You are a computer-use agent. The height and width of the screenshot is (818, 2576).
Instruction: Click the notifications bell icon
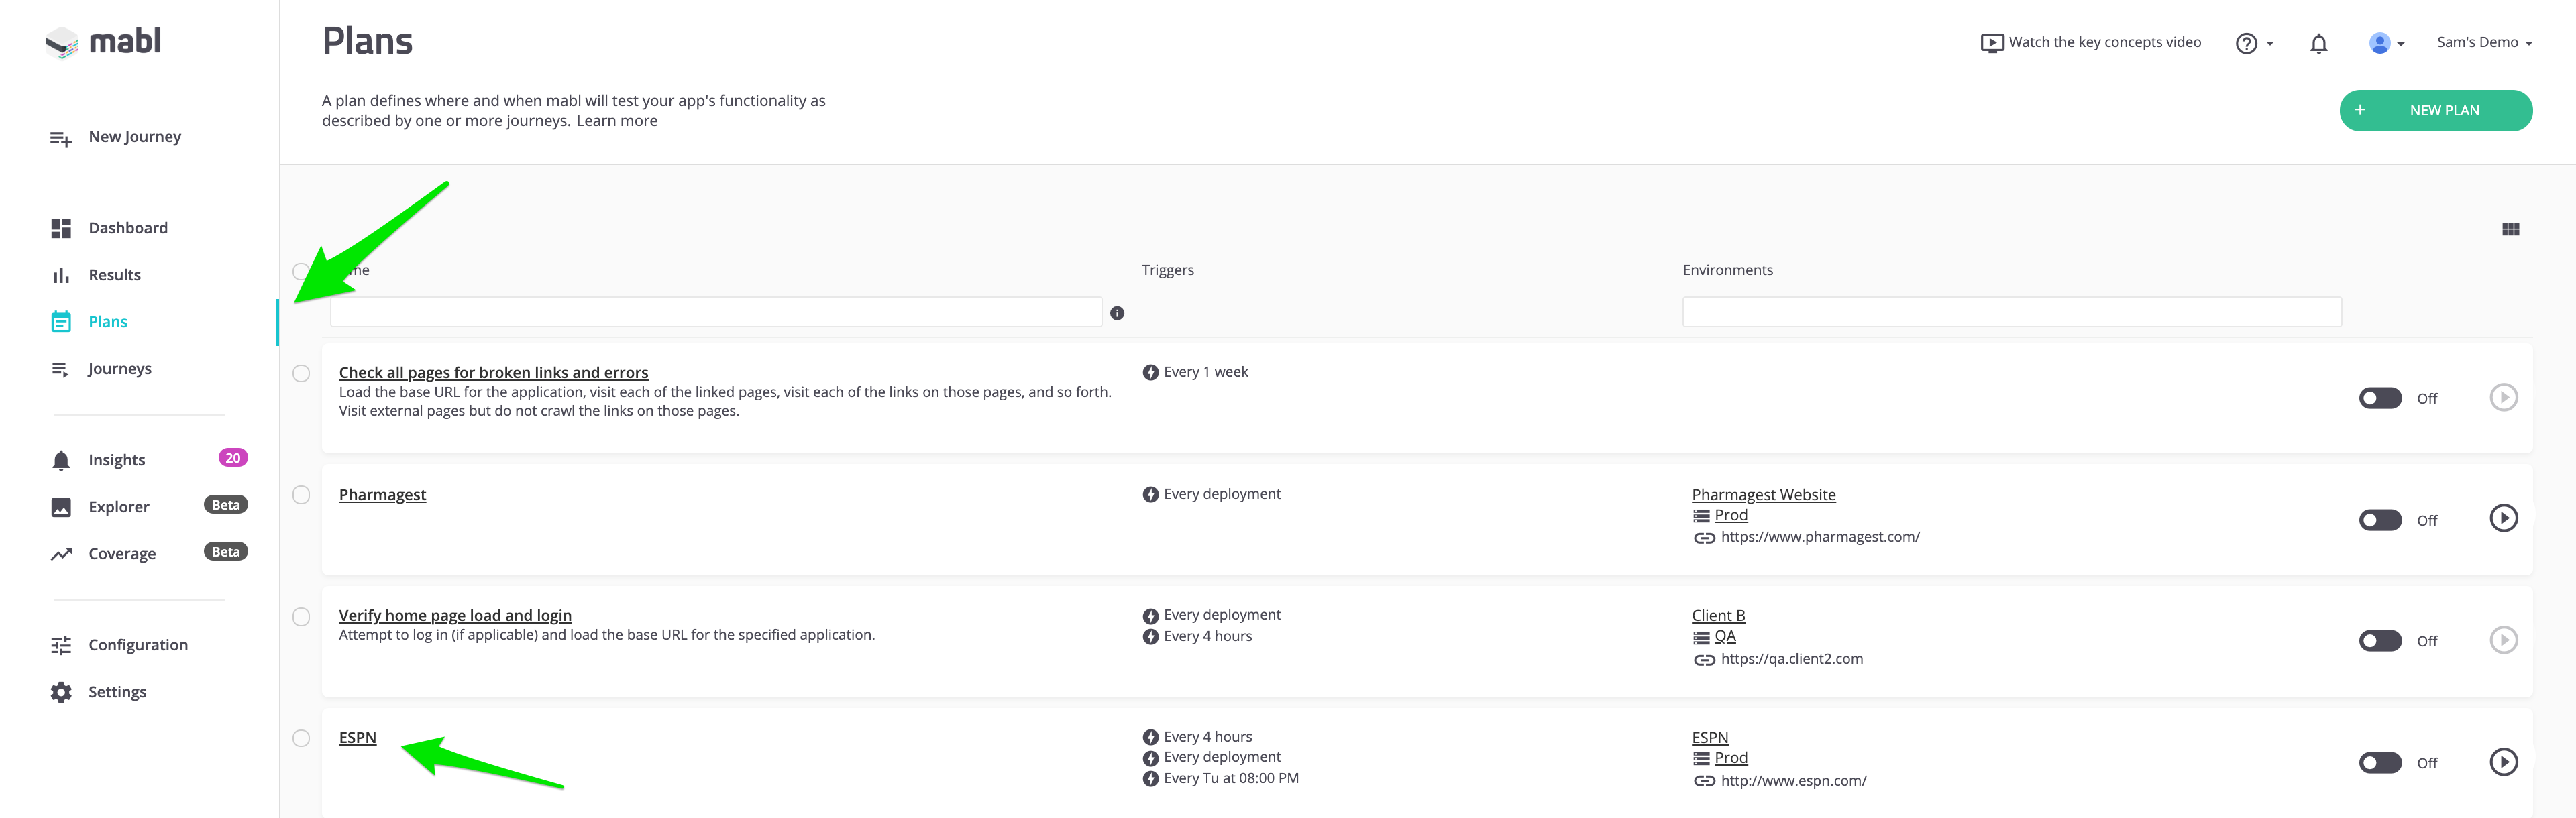(x=2318, y=43)
